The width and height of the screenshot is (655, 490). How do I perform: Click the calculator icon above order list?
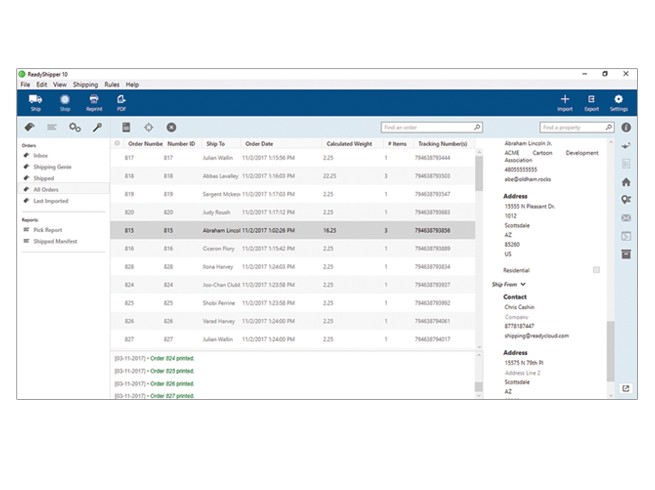click(126, 127)
